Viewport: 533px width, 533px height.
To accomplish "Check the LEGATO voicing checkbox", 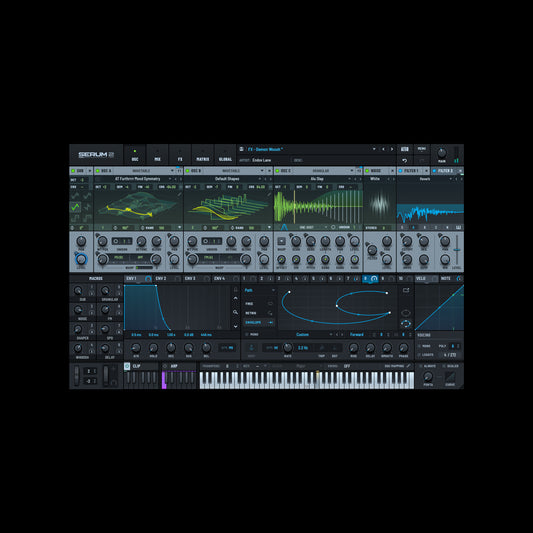I will [420, 355].
